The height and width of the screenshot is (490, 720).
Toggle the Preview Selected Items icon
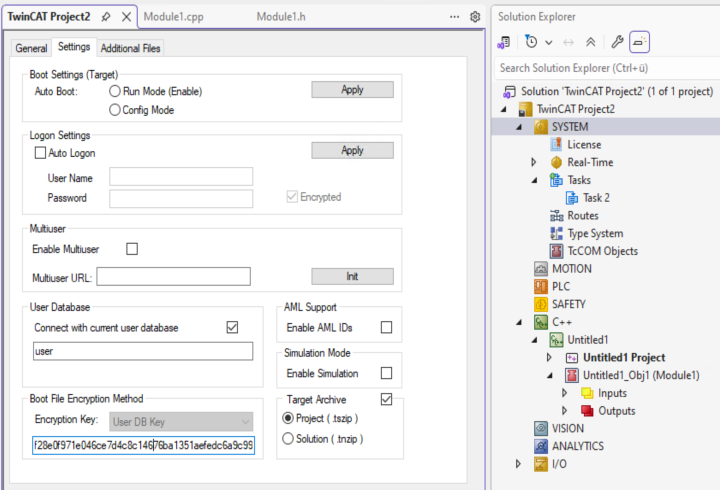(x=639, y=42)
